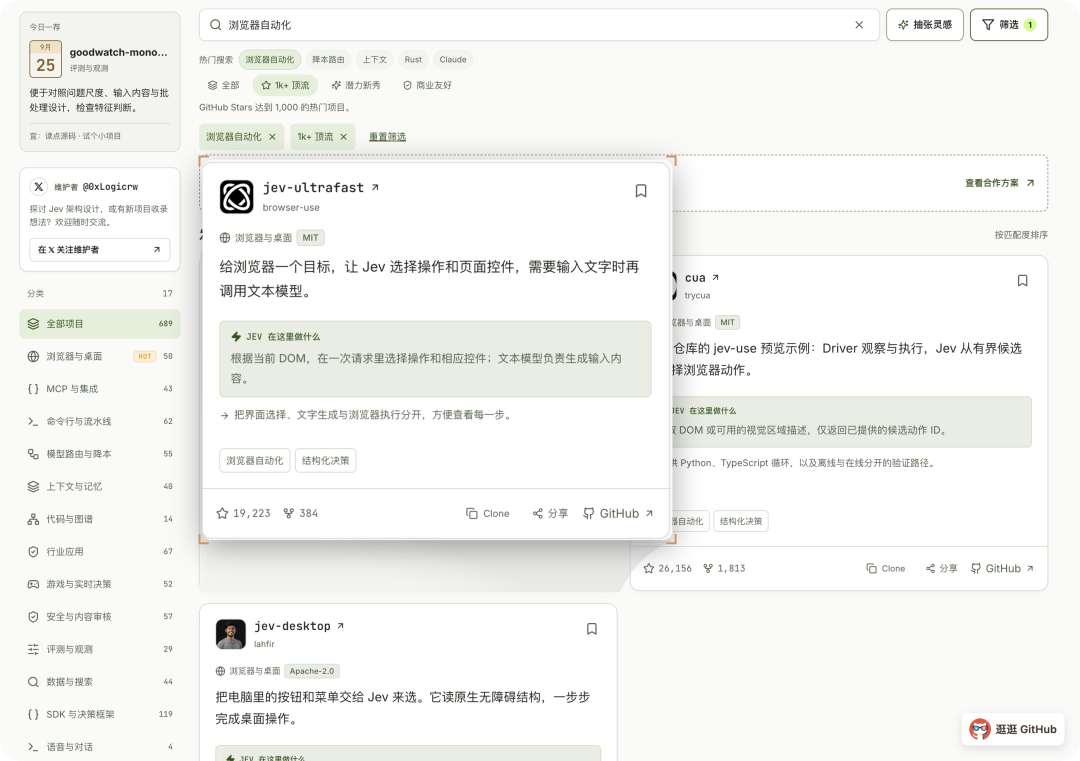Click the 重置筛选 link
The height and width of the screenshot is (761, 1080).
click(x=387, y=137)
